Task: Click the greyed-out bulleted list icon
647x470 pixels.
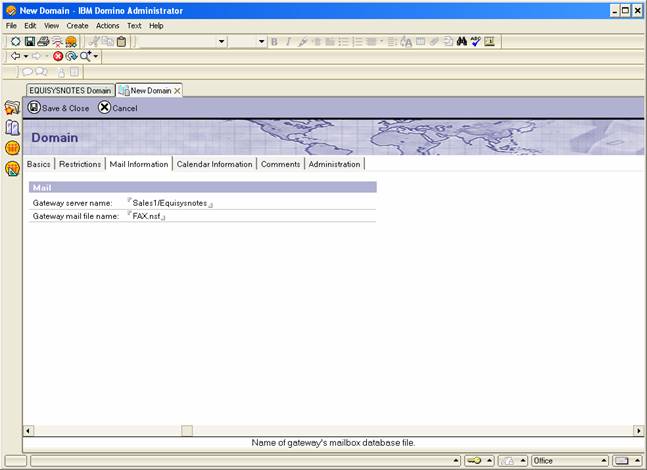Action: tap(344, 42)
